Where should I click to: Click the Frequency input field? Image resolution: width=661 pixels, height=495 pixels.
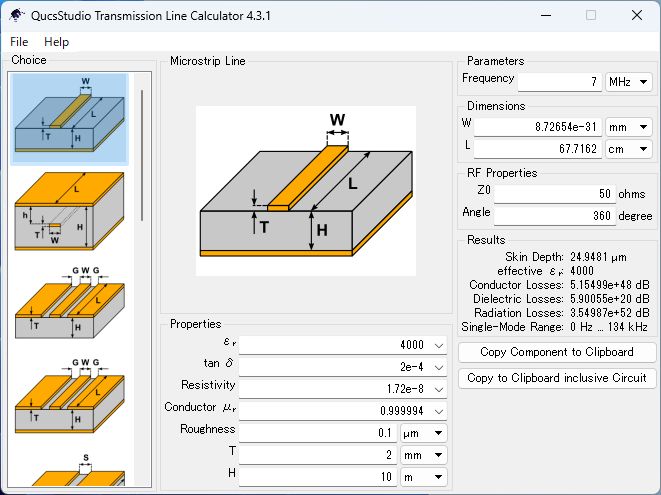(x=559, y=81)
